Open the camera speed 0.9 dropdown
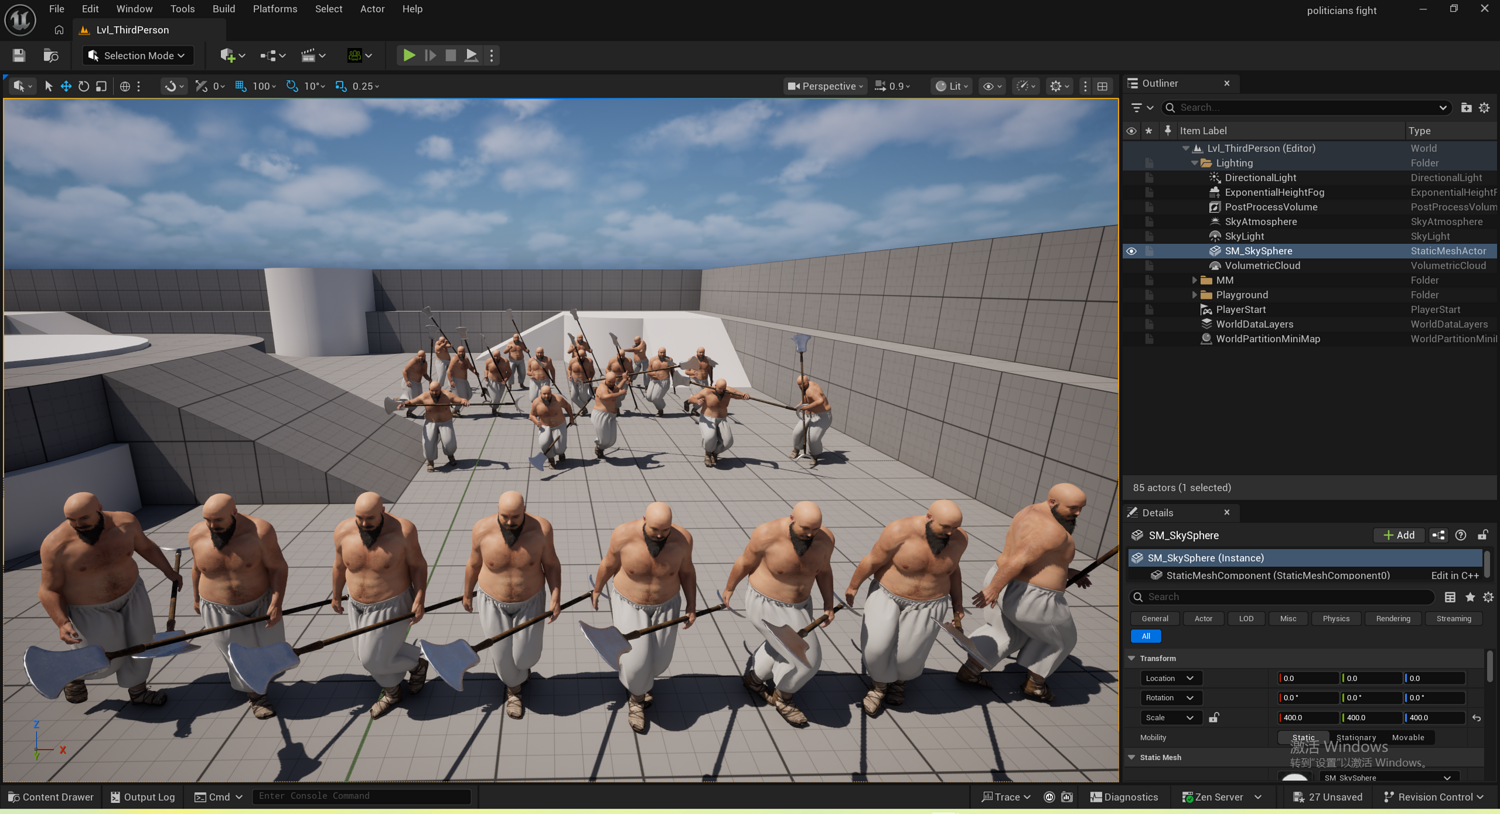Image resolution: width=1500 pixels, height=814 pixels. pos(893,87)
